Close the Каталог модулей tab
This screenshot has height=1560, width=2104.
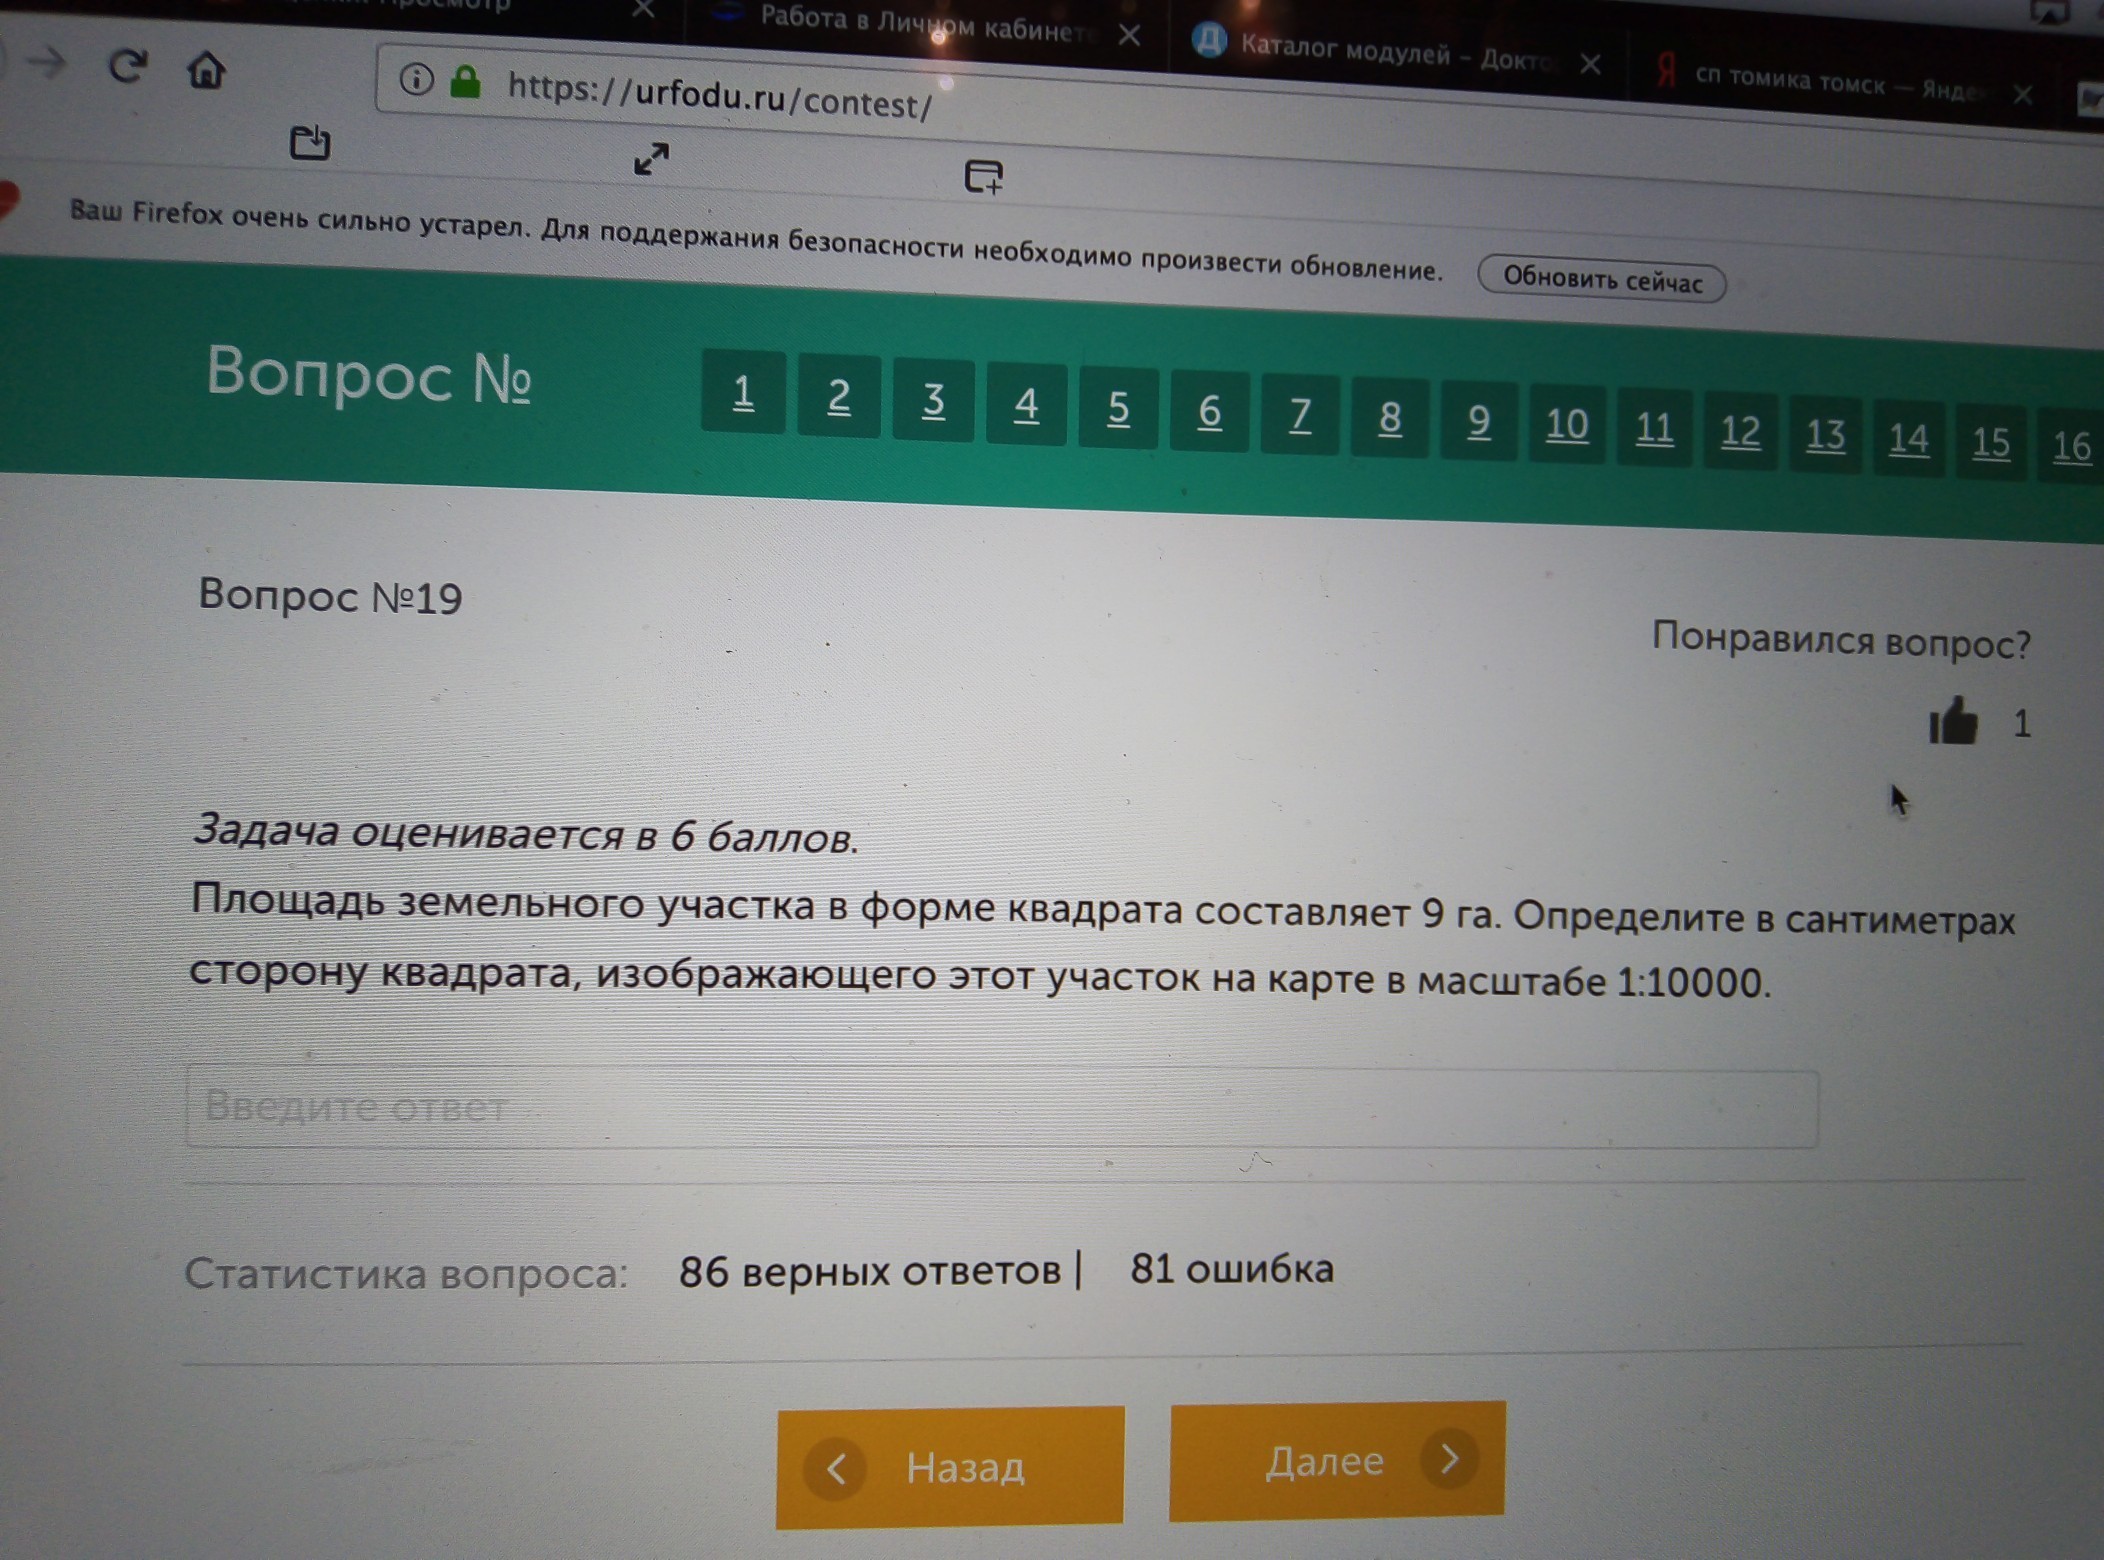click(x=1590, y=65)
